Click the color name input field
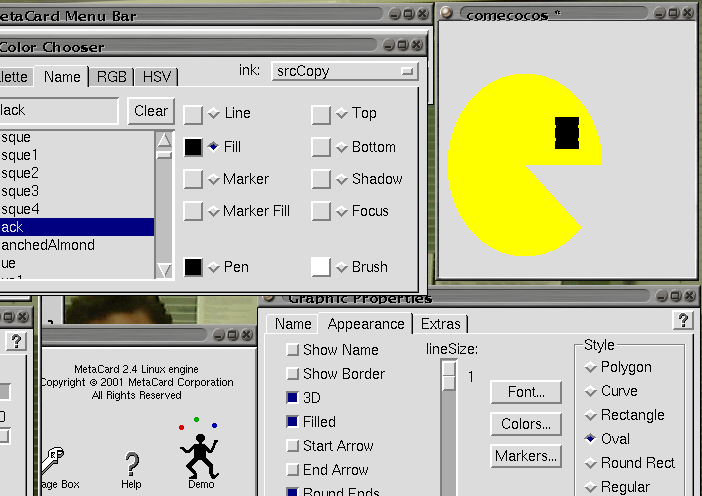 point(59,111)
